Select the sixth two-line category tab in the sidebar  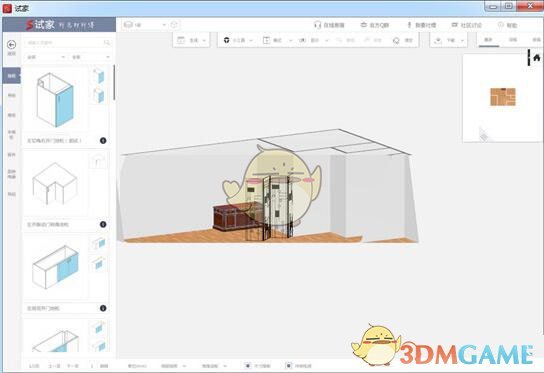pos(11,174)
